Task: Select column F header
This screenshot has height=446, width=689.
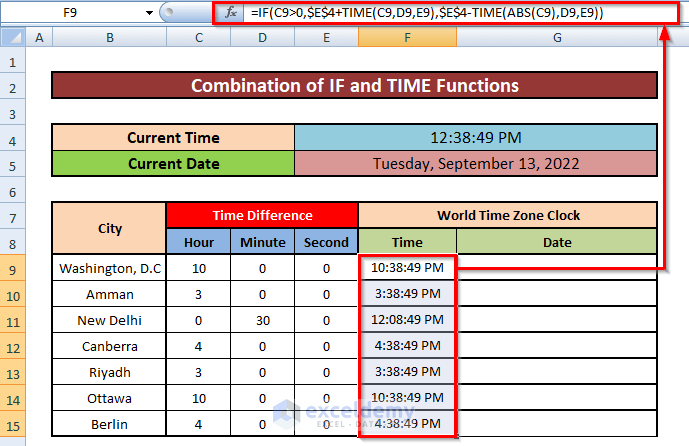Action: (x=407, y=37)
